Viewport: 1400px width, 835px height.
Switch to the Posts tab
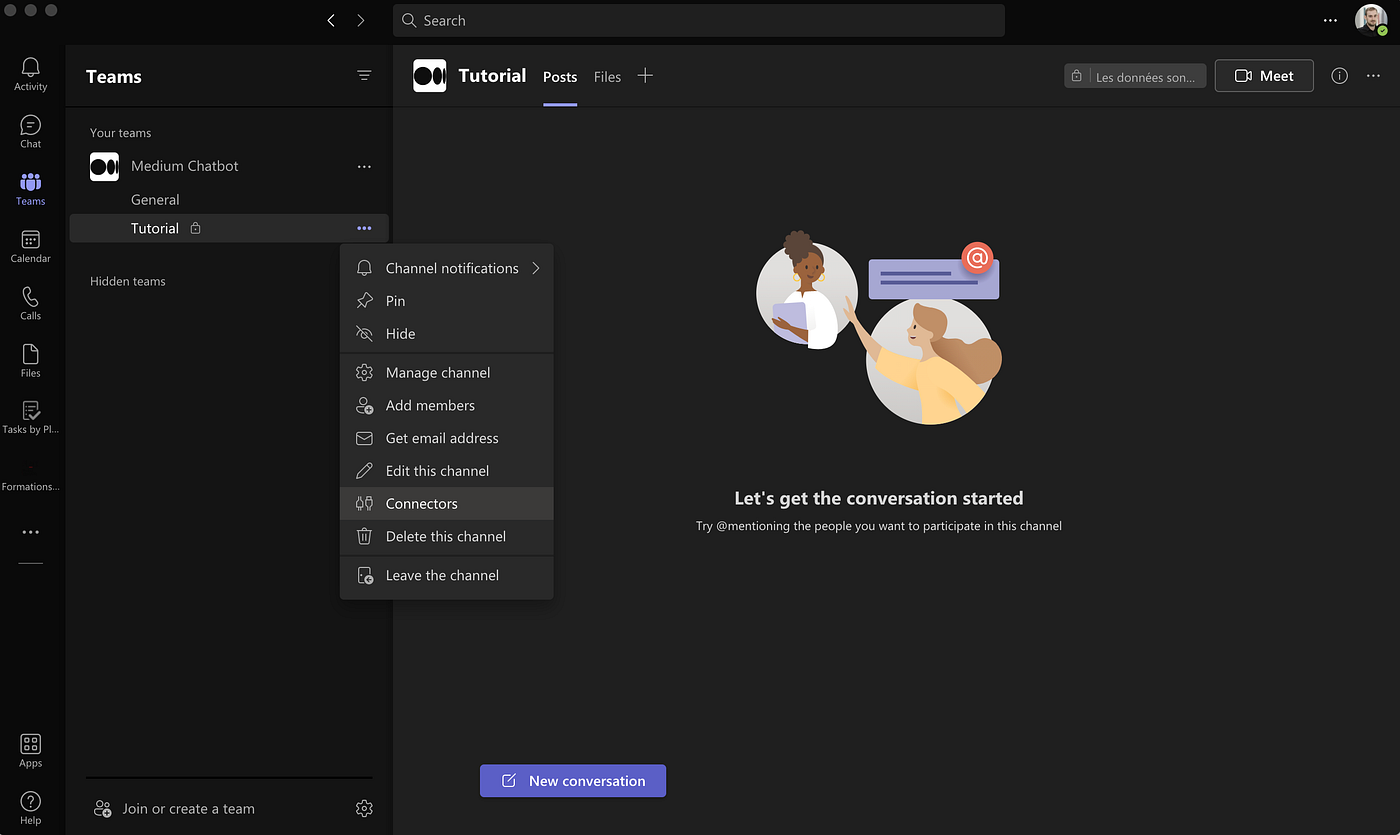tap(560, 77)
